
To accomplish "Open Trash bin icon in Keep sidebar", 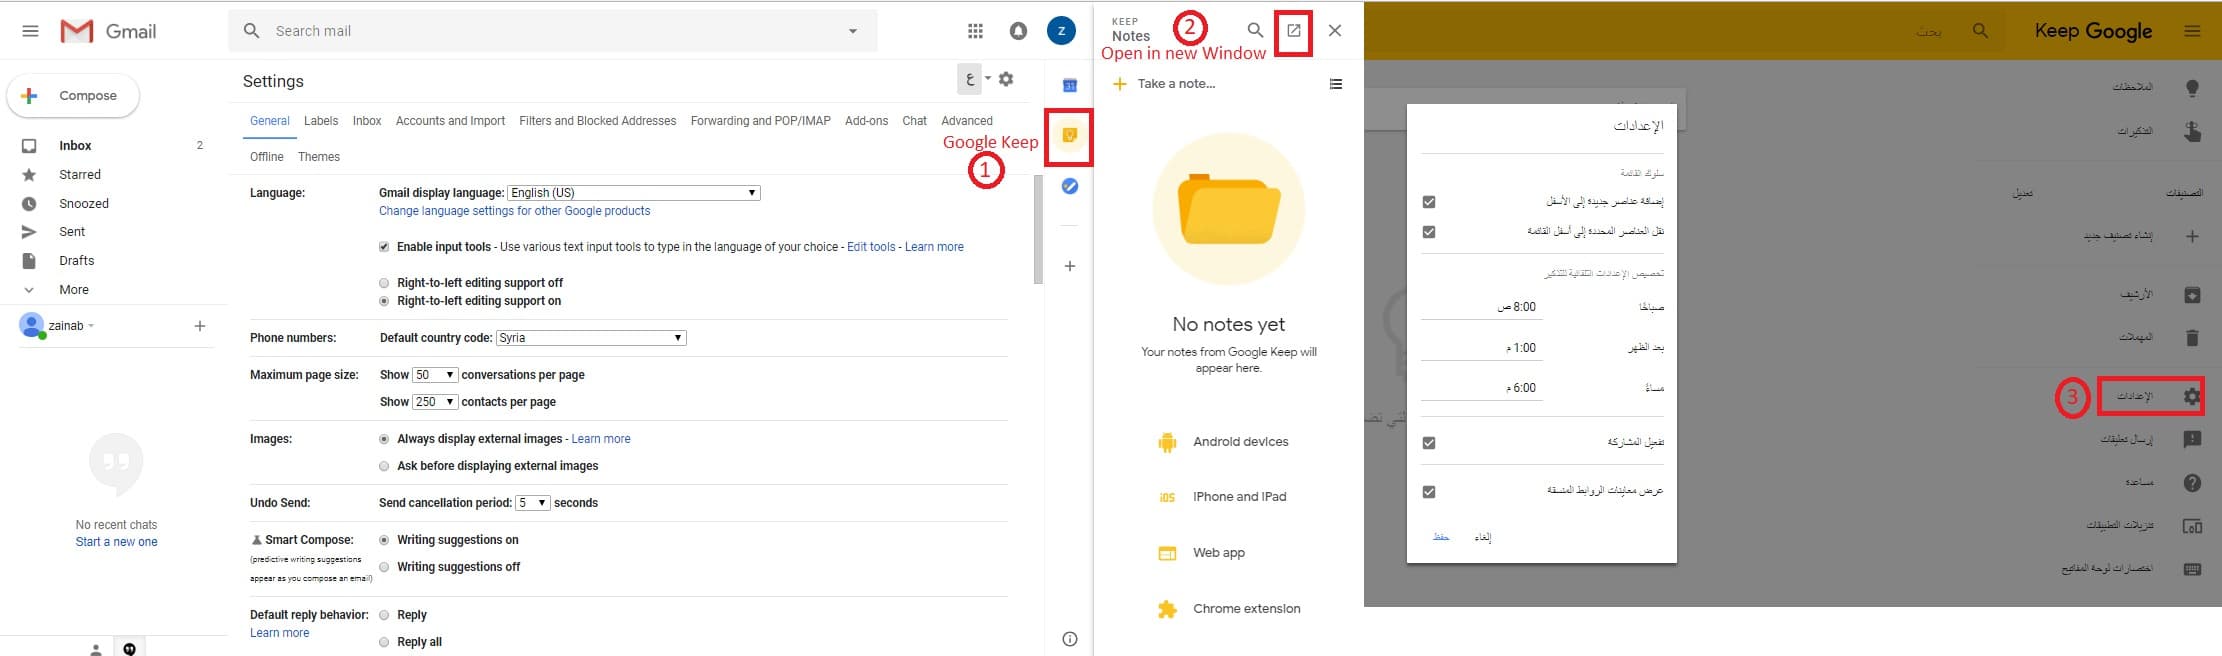I will 2191,338.
